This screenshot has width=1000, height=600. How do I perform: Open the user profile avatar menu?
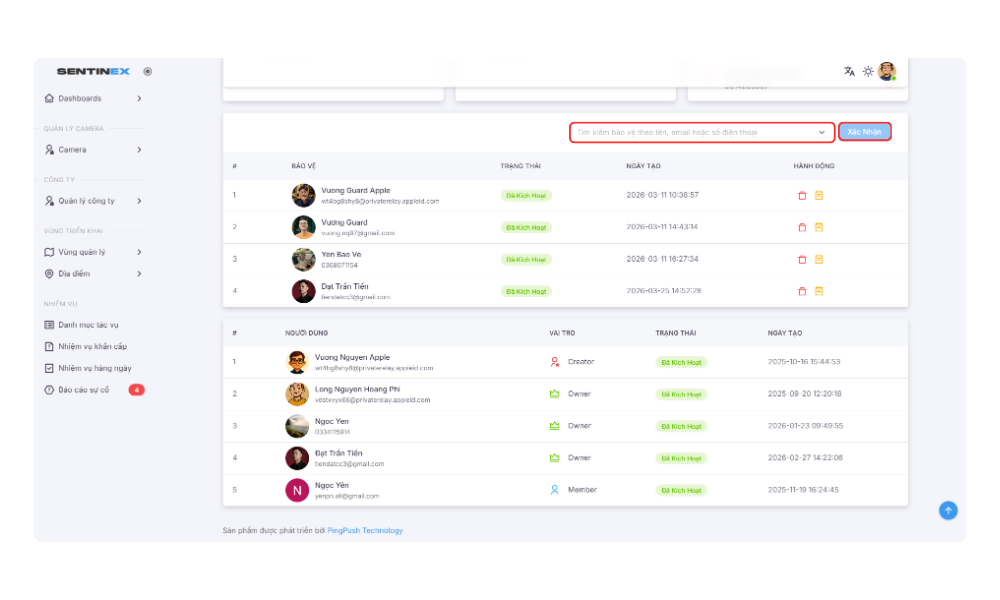pyautogui.click(x=886, y=71)
